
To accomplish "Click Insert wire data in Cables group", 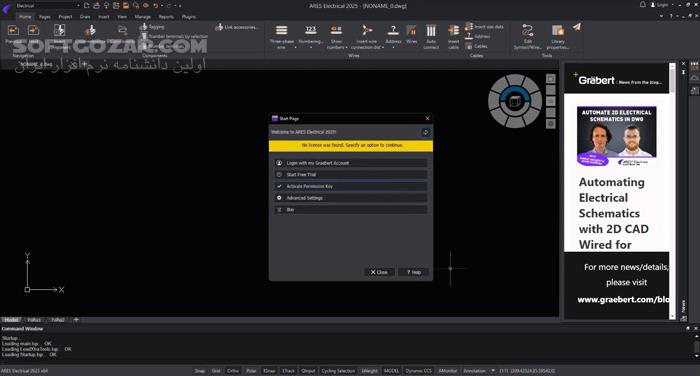I will pyautogui.click(x=484, y=27).
